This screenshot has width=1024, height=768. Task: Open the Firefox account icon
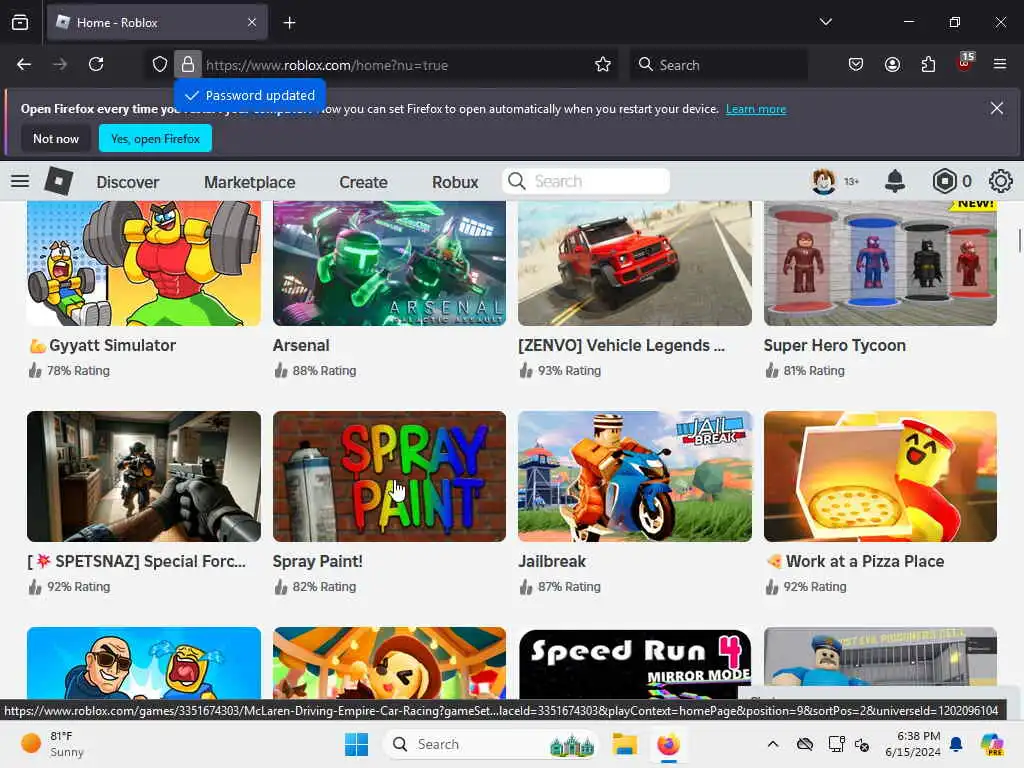(892, 64)
